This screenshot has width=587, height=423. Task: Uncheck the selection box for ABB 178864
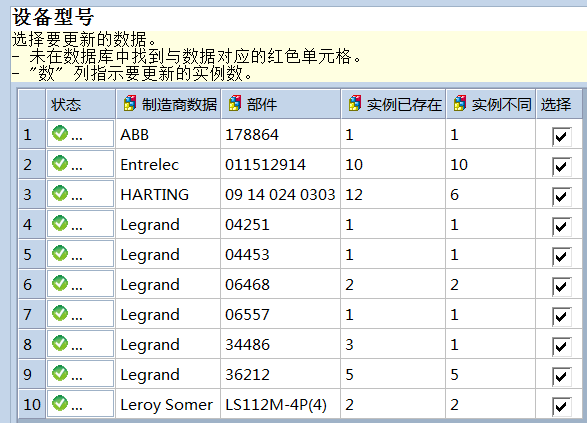coord(562,136)
